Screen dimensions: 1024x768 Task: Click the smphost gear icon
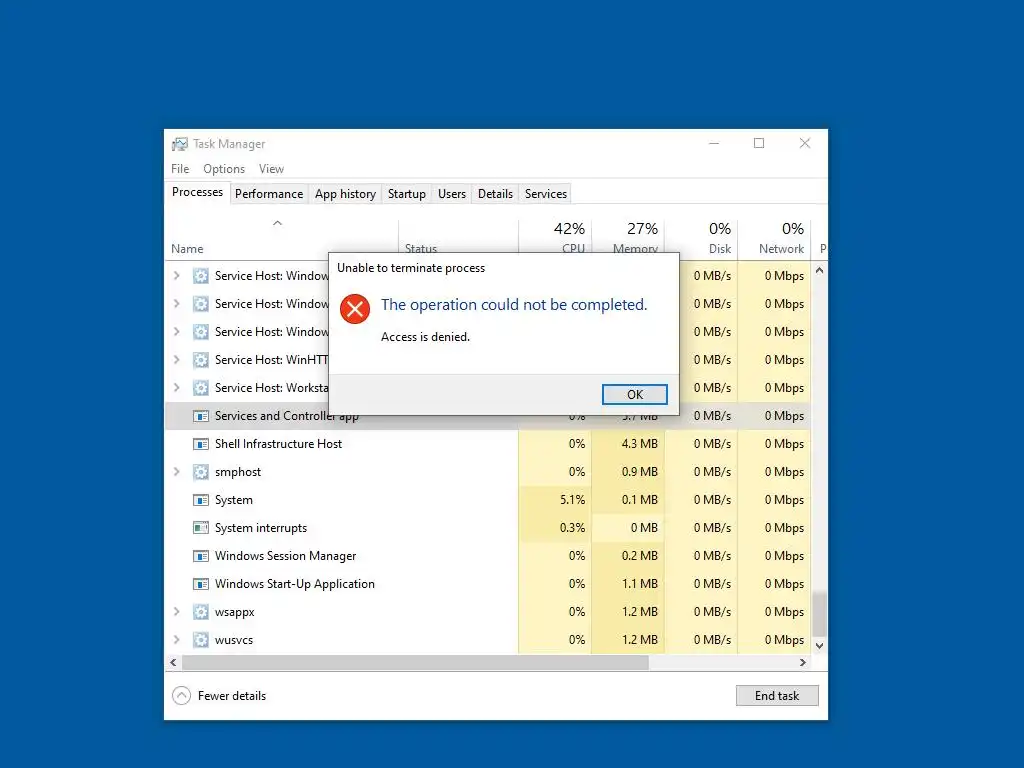tap(201, 472)
